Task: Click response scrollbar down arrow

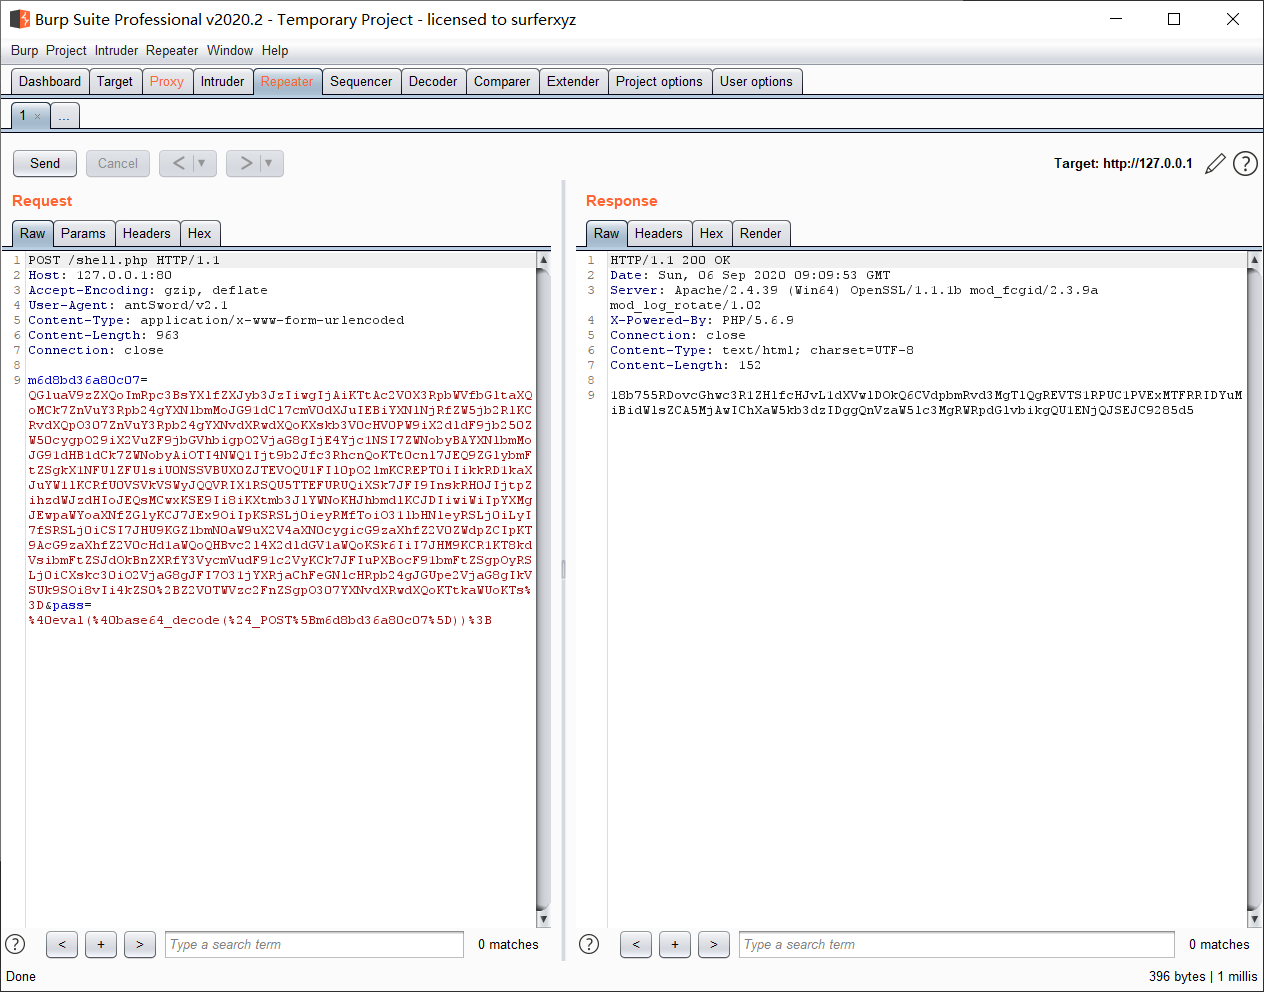Action: (1254, 919)
